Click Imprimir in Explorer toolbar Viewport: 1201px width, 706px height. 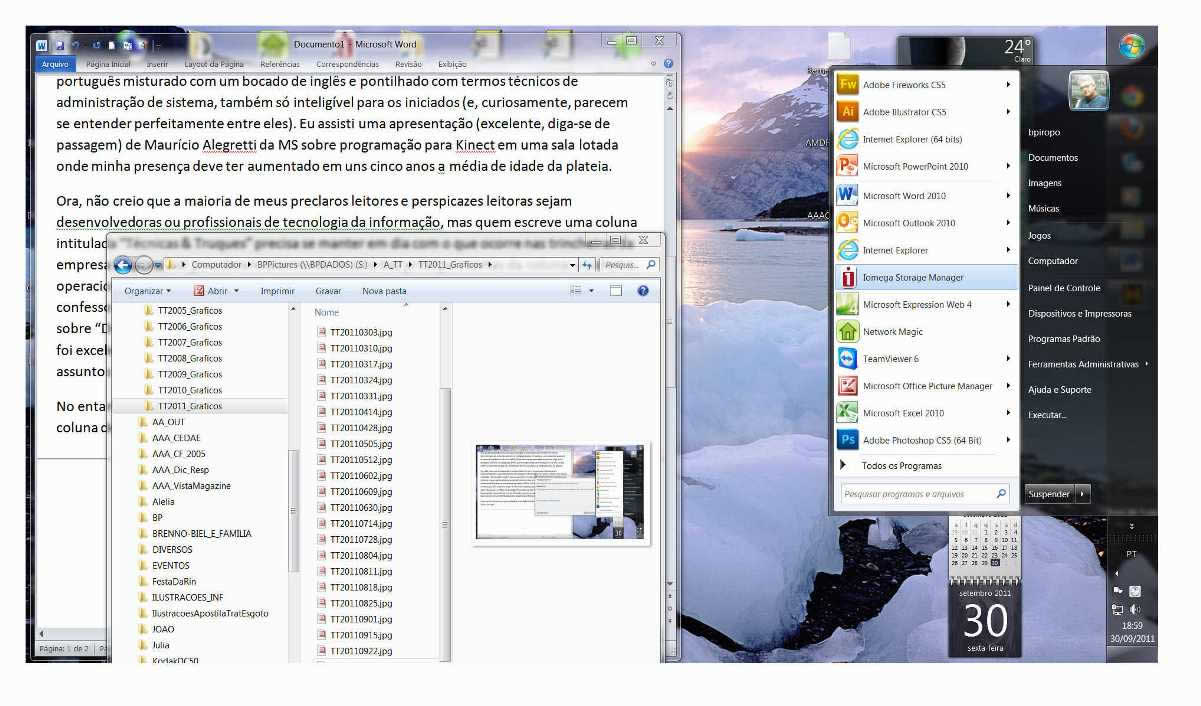[x=277, y=291]
